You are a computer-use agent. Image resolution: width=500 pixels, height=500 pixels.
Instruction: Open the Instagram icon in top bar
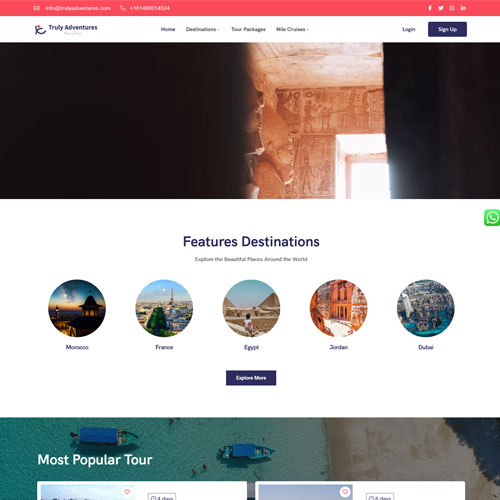(452, 8)
